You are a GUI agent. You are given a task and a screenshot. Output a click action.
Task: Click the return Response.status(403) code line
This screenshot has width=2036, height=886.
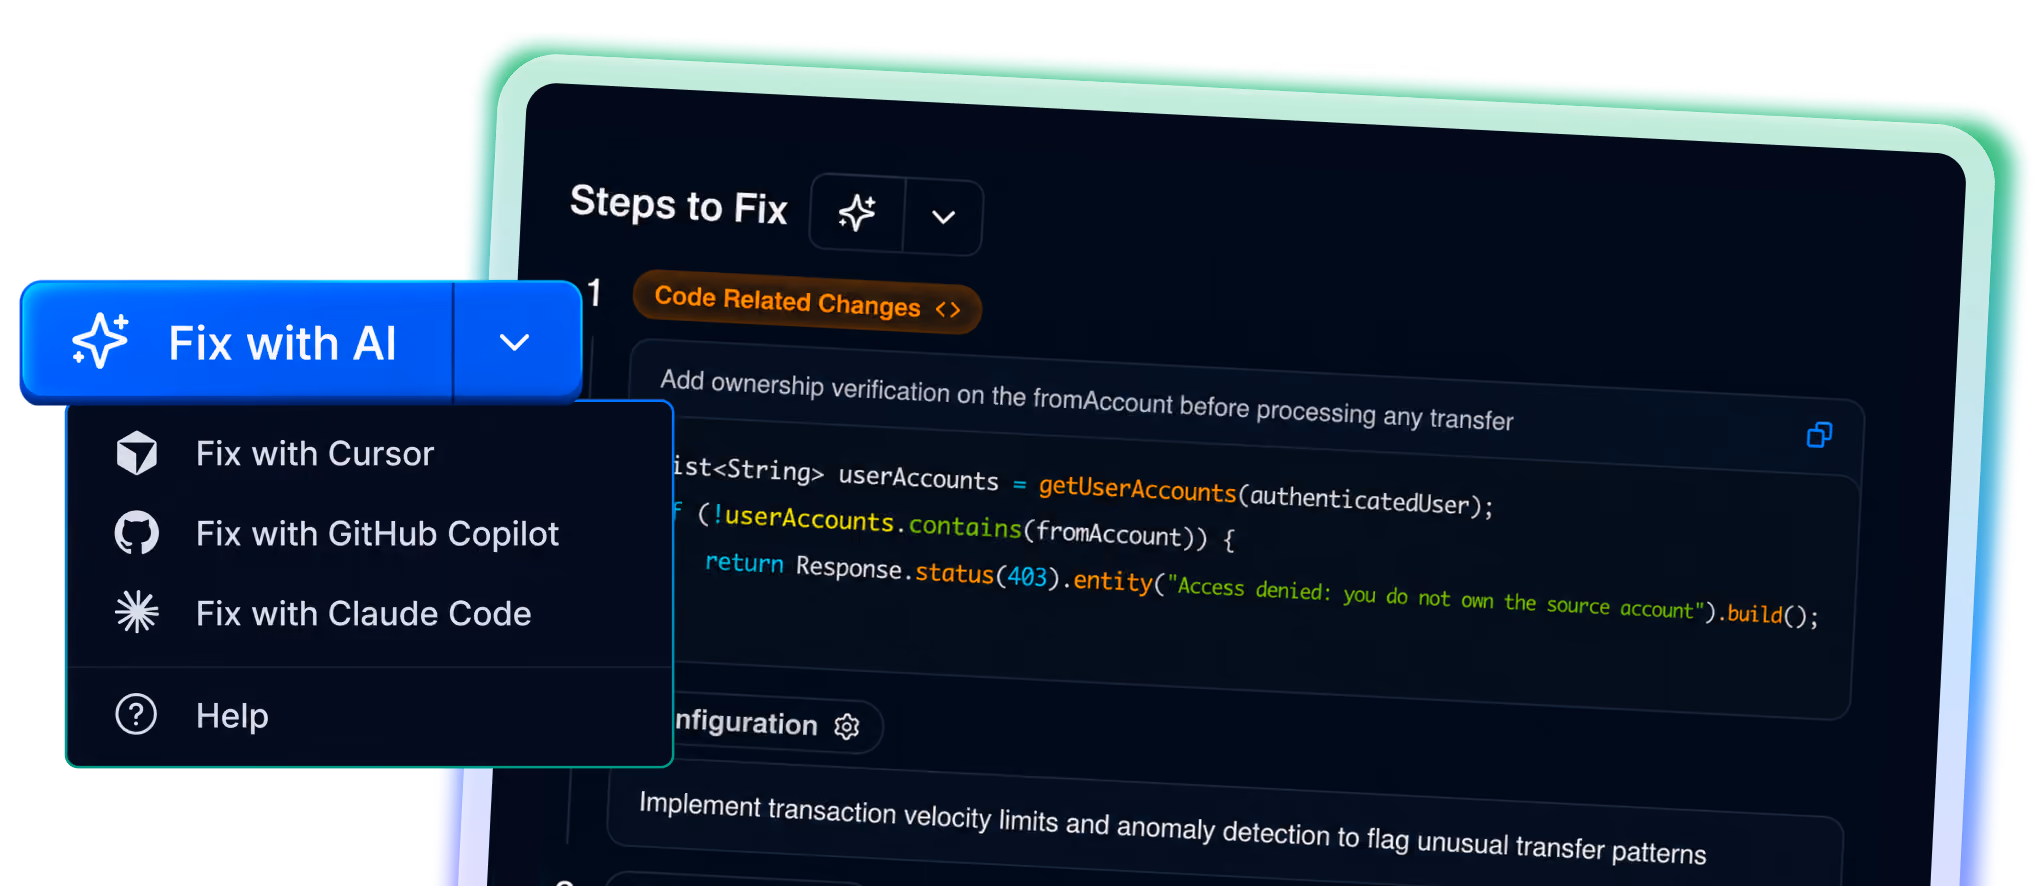tap(1261, 589)
